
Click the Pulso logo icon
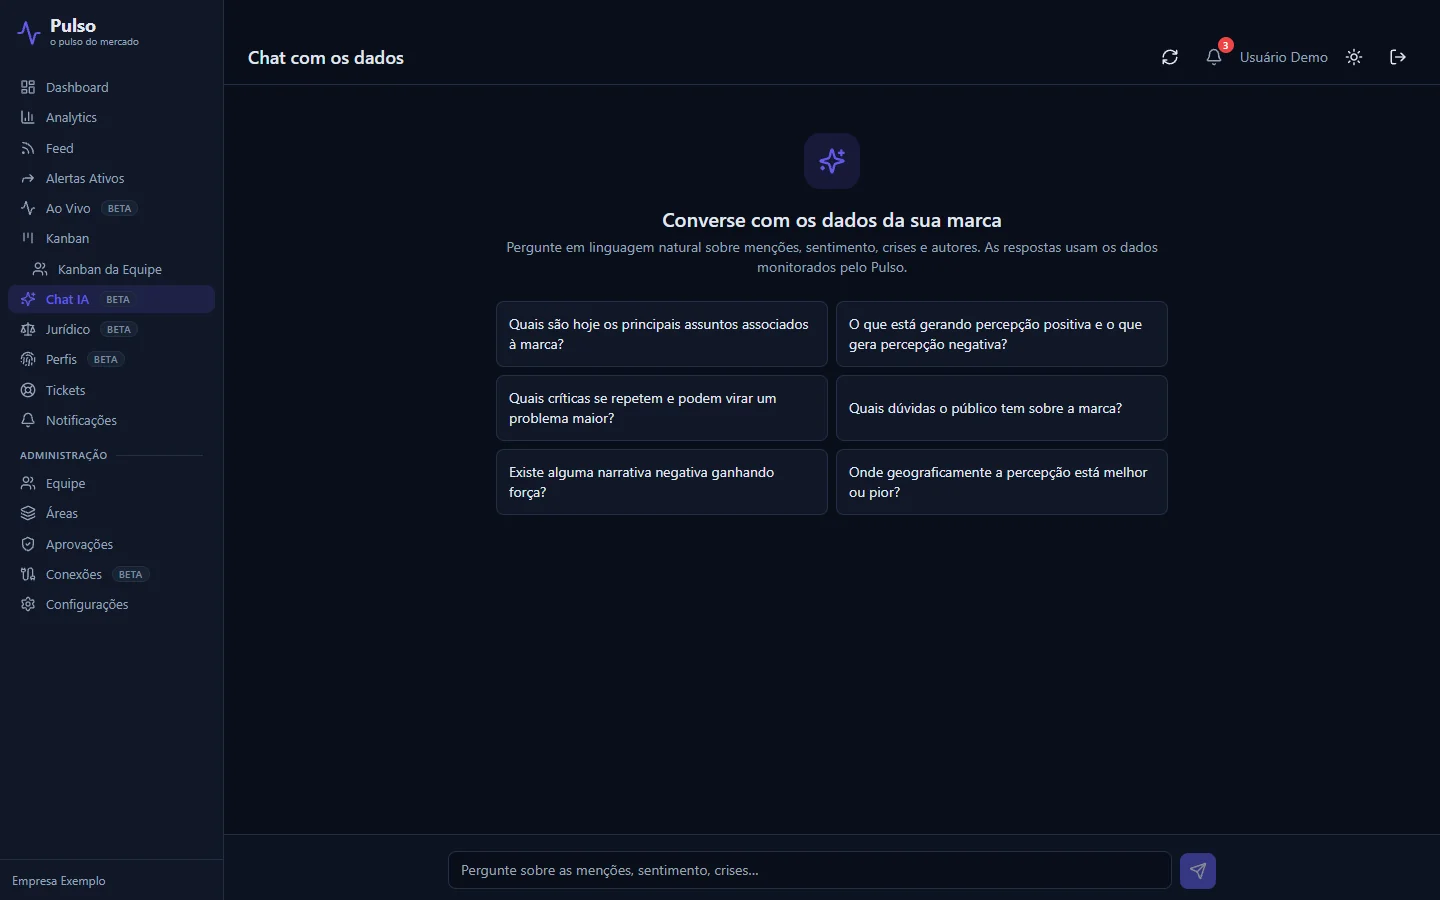28,33
